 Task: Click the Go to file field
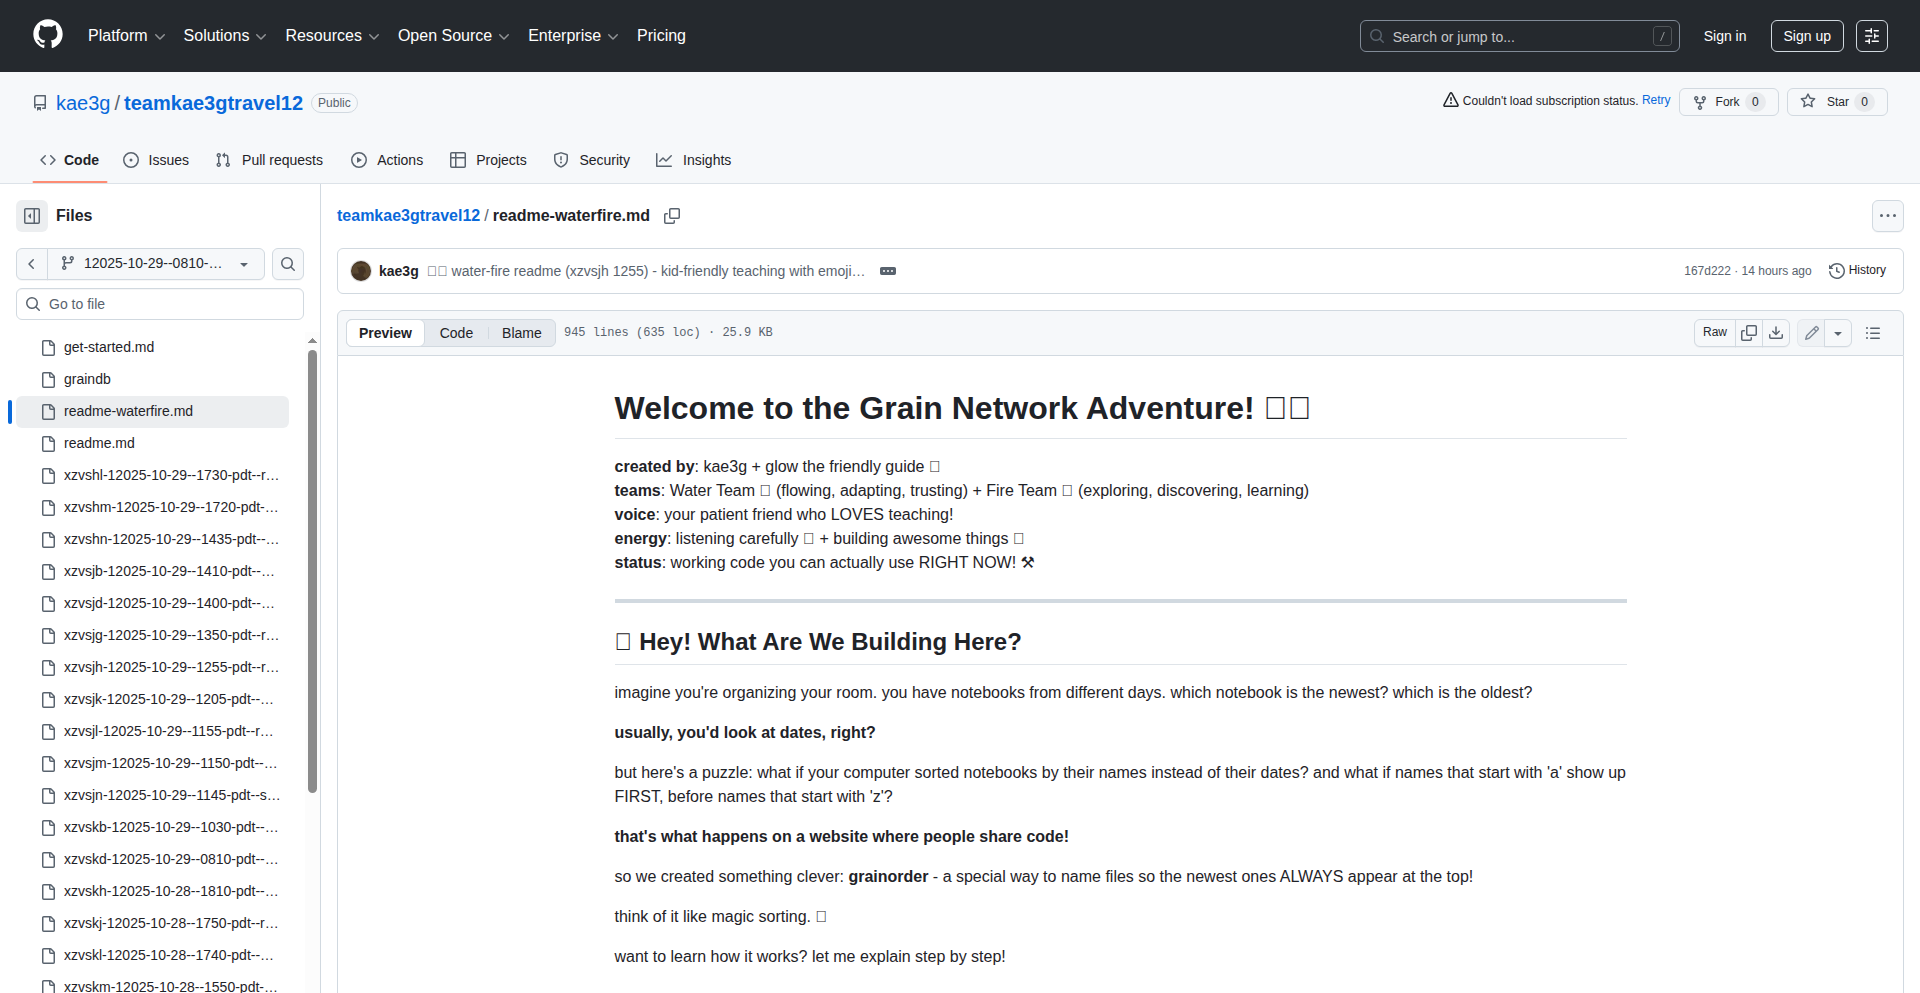click(x=160, y=304)
